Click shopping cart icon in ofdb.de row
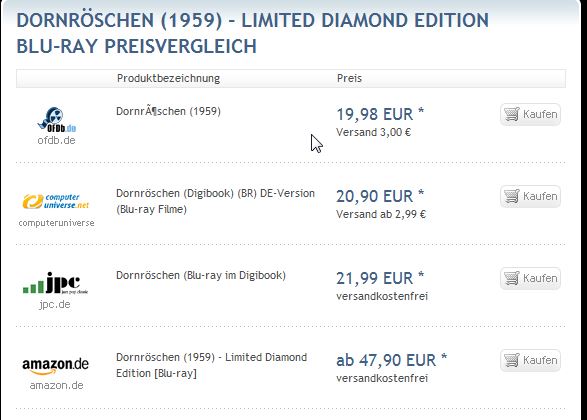Image resolution: width=587 pixels, height=420 pixels. (x=512, y=114)
